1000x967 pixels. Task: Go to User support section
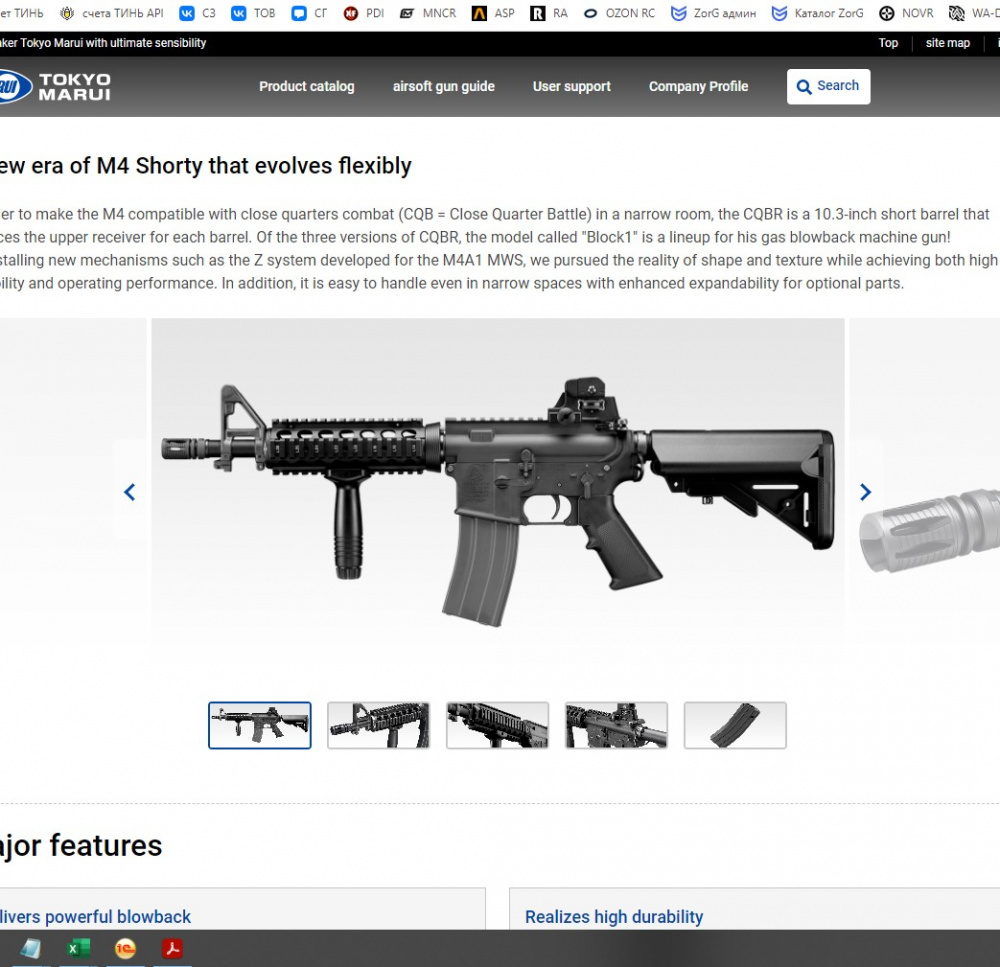tap(571, 86)
